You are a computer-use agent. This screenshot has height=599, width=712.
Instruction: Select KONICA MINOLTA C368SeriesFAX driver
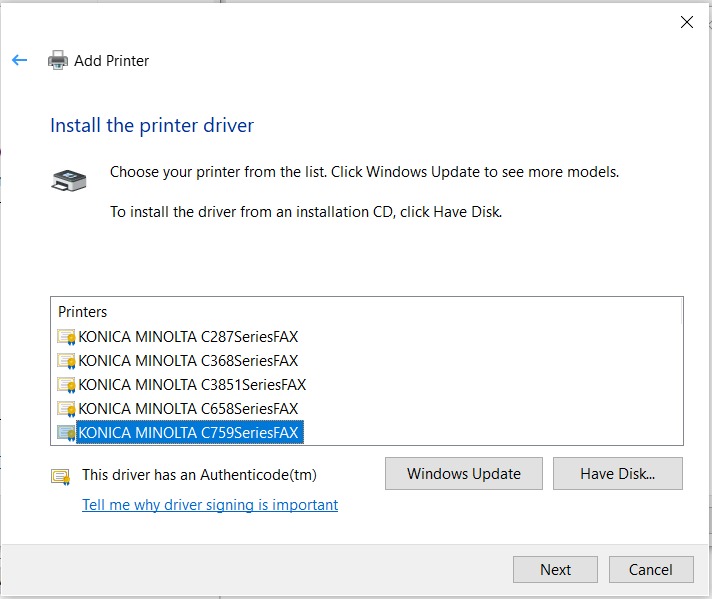pos(188,361)
